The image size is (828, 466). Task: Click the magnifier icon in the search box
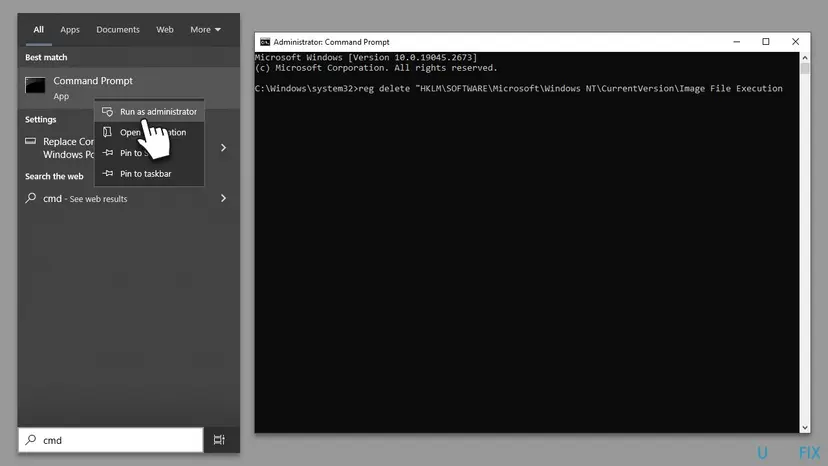point(31,440)
